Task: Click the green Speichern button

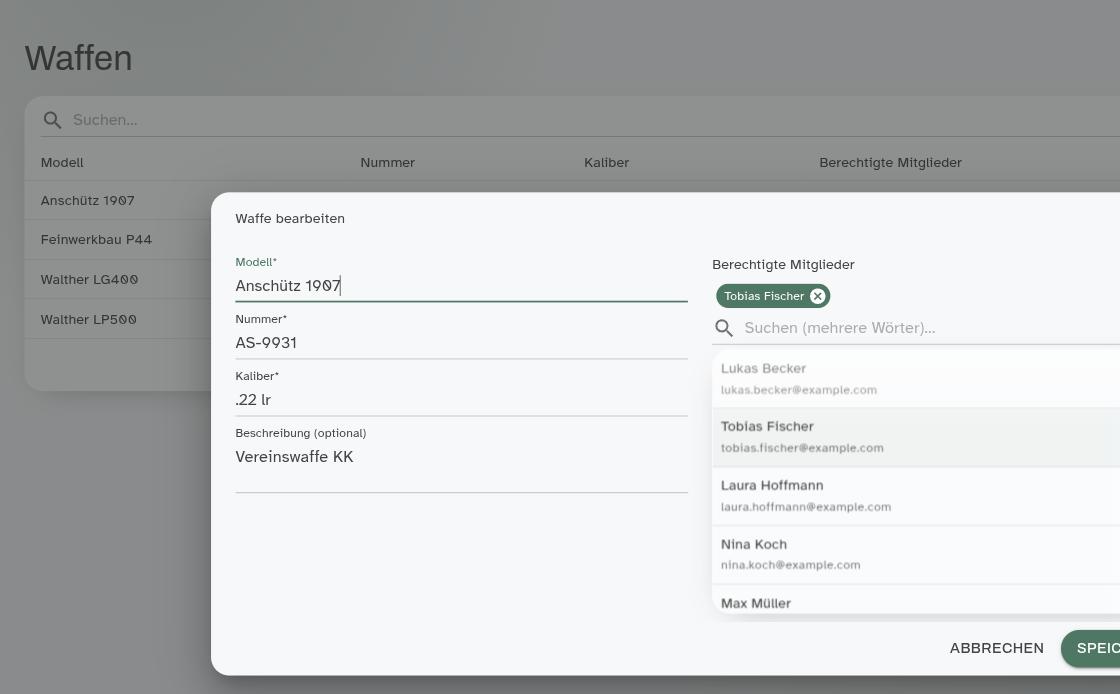Action: (x=1091, y=648)
